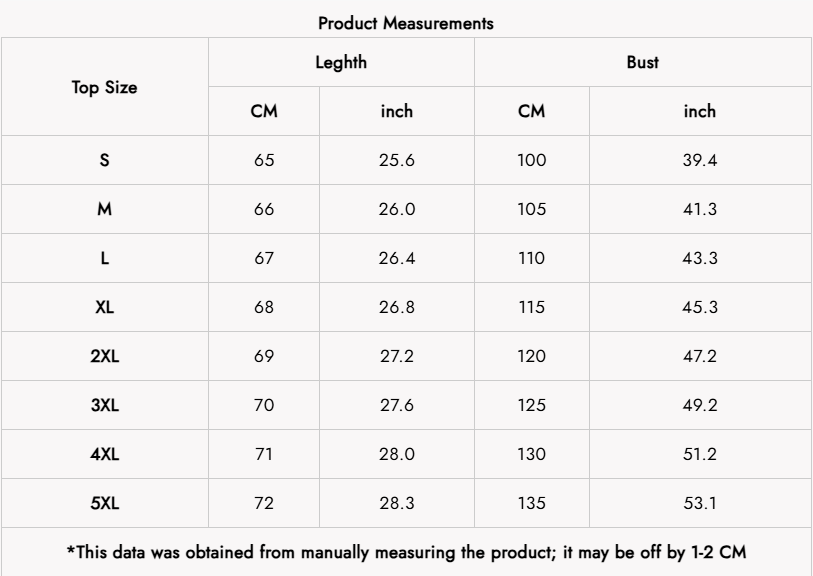813x576 pixels.
Task: Click the 25.6 inch length cell
Action: pos(397,162)
